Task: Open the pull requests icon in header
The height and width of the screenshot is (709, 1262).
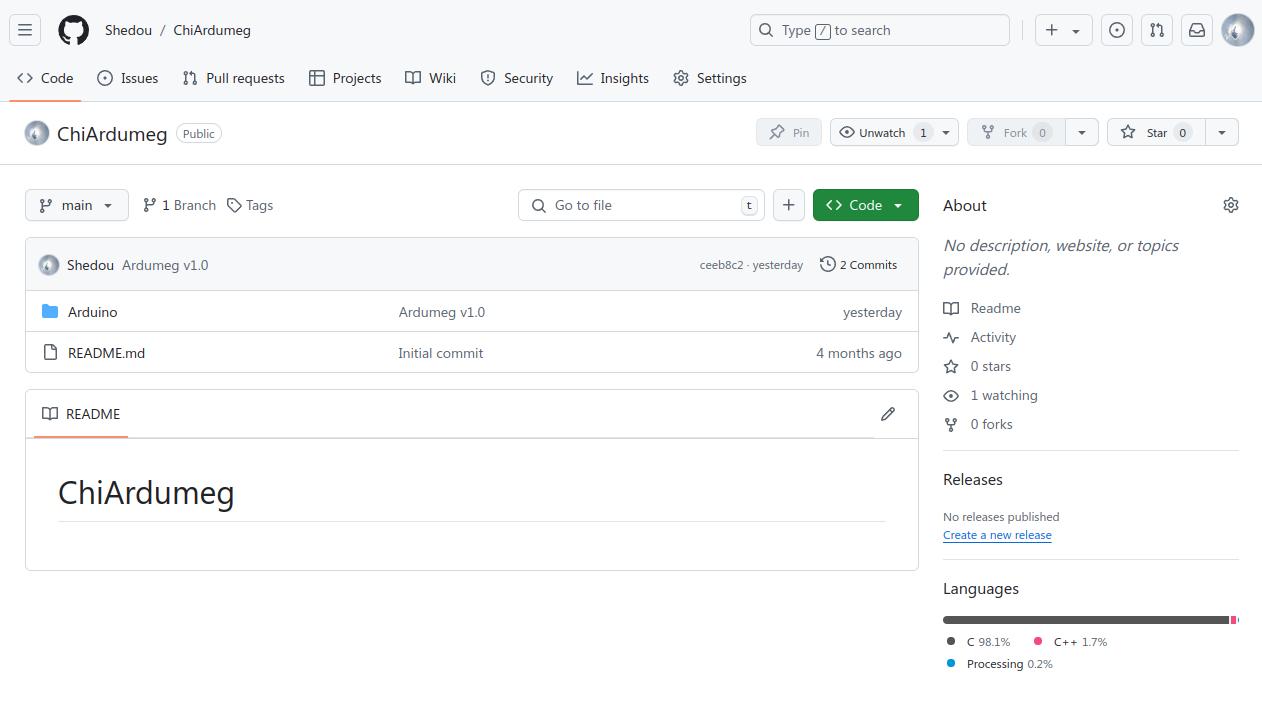Action: click(1157, 30)
